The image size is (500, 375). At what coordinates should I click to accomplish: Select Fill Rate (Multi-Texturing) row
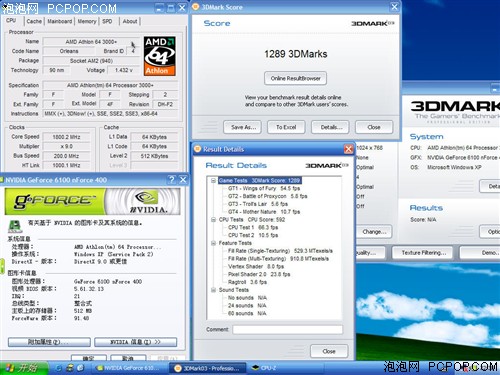point(278,259)
